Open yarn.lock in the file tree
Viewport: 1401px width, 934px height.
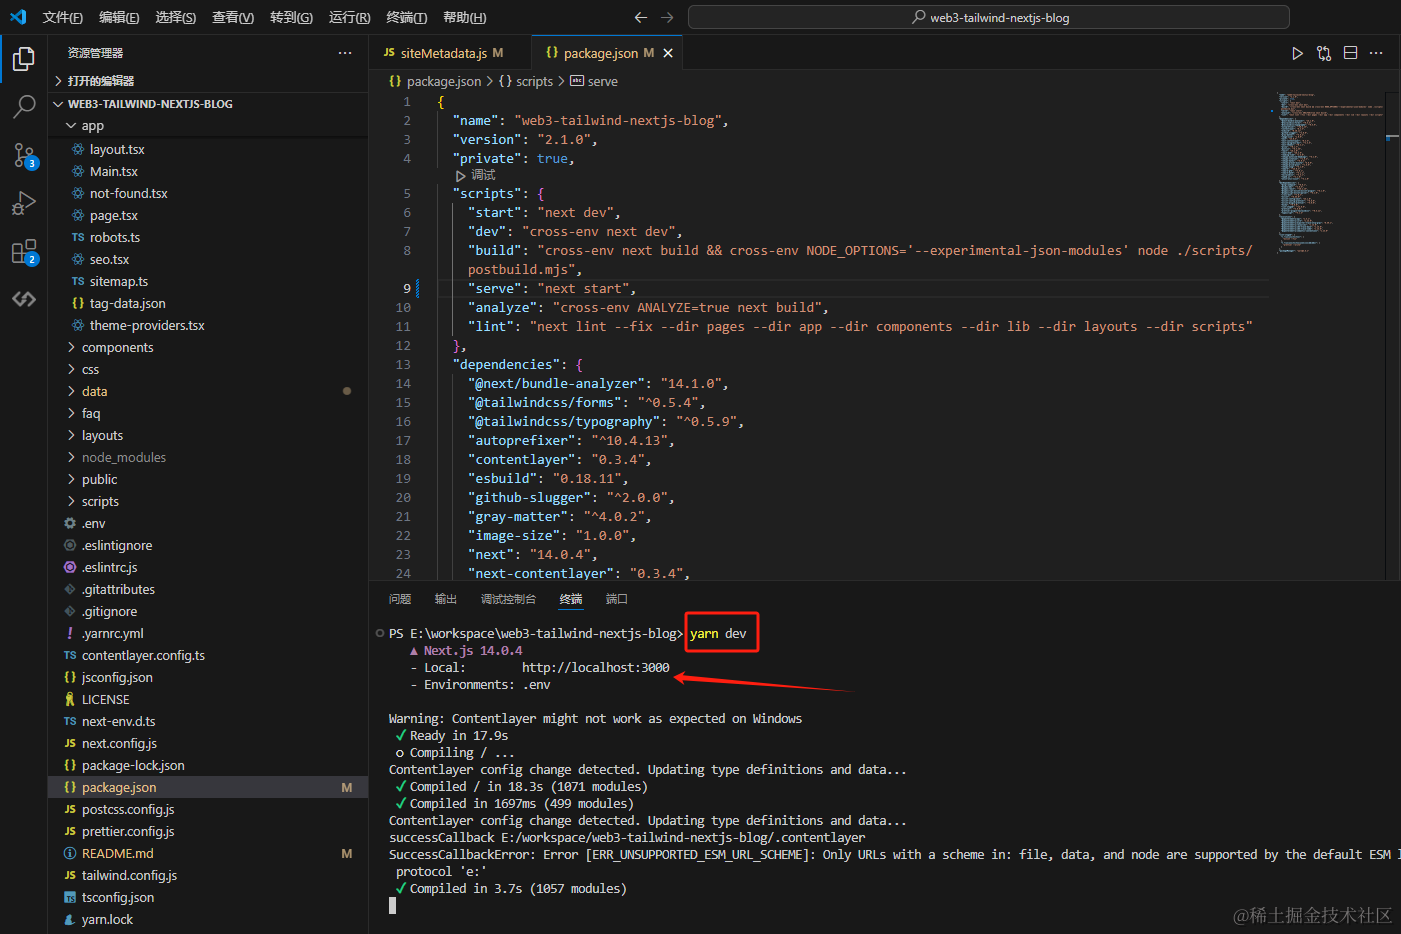(x=208, y=920)
